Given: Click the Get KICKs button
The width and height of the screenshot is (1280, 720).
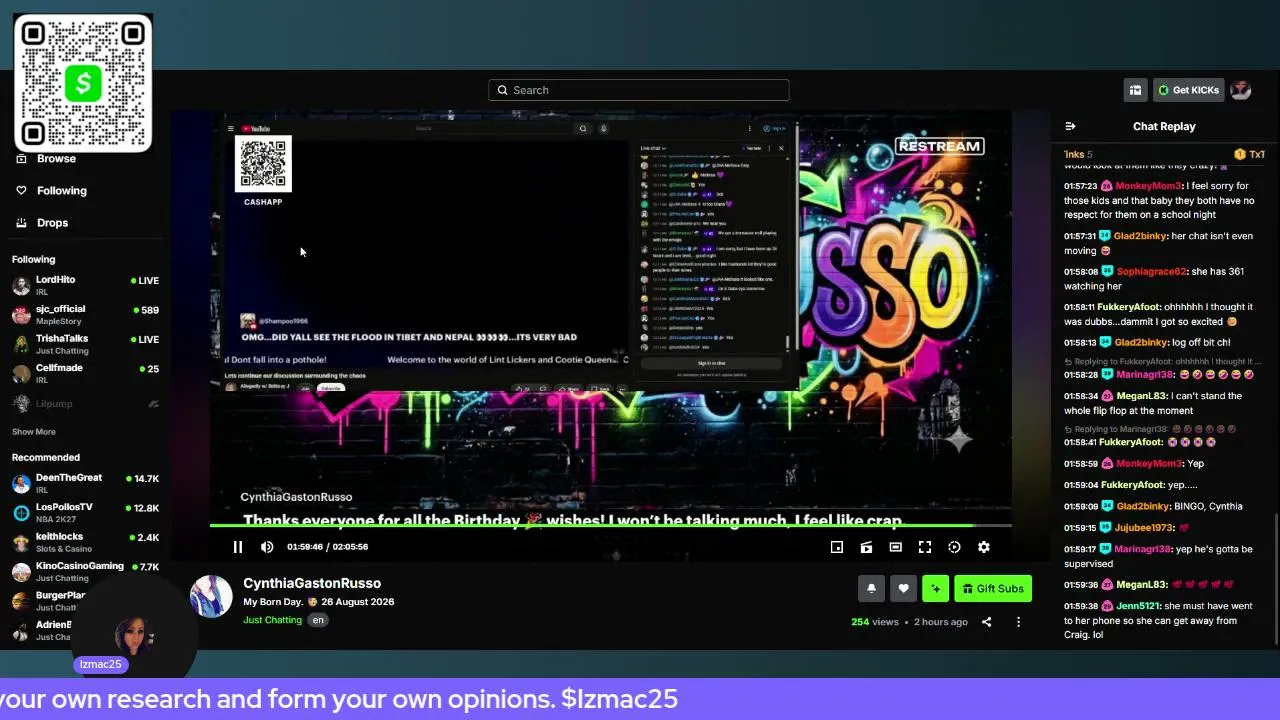Looking at the screenshot, I should (1189, 90).
